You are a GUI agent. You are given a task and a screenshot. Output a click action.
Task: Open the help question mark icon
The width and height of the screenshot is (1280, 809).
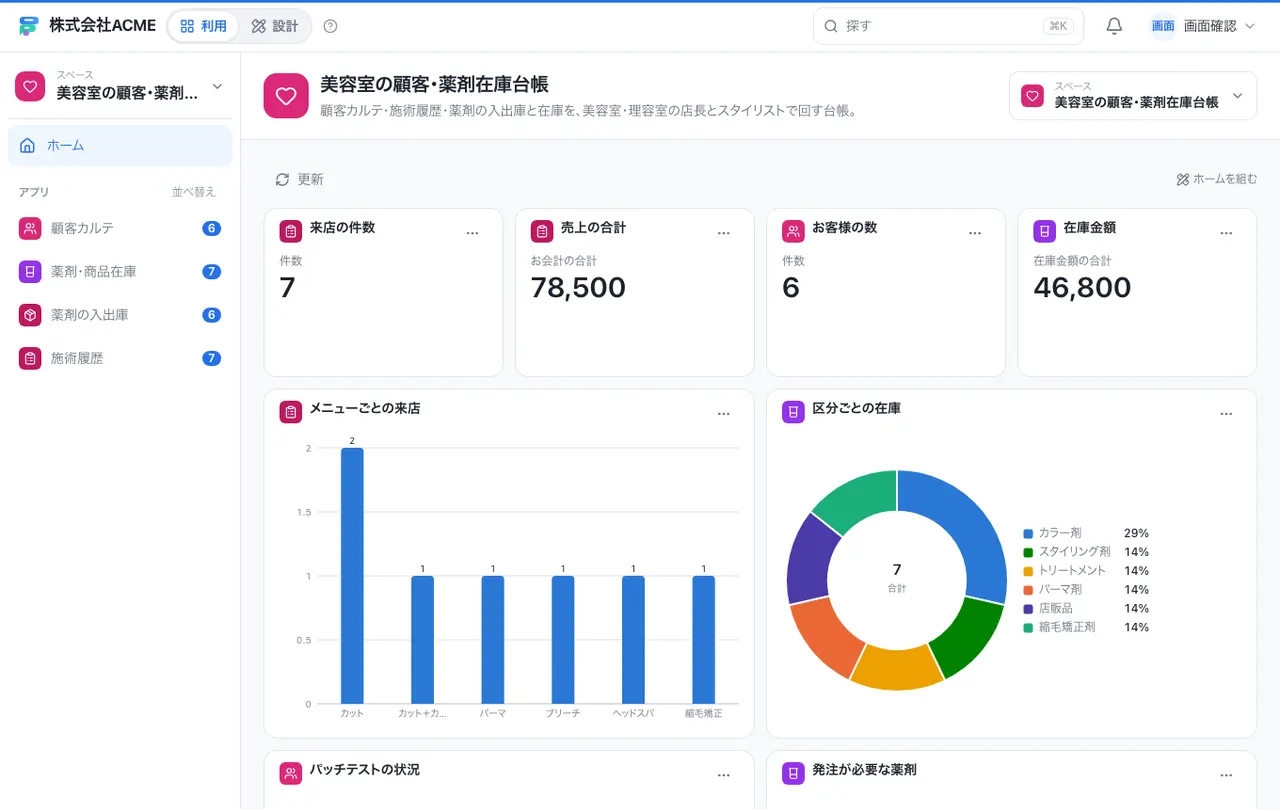click(331, 26)
